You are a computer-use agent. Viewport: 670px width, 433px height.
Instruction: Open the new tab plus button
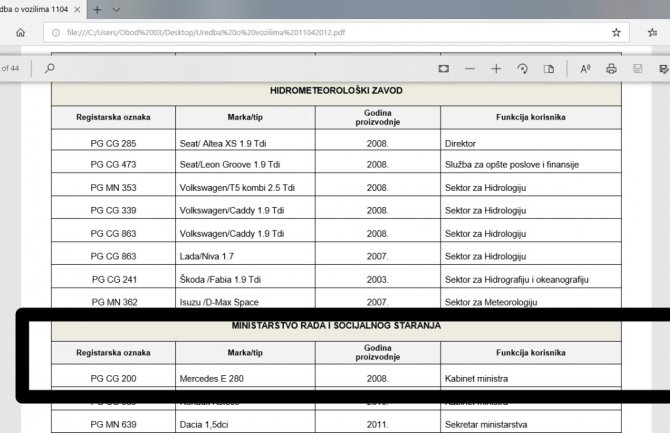pos(97,9)
